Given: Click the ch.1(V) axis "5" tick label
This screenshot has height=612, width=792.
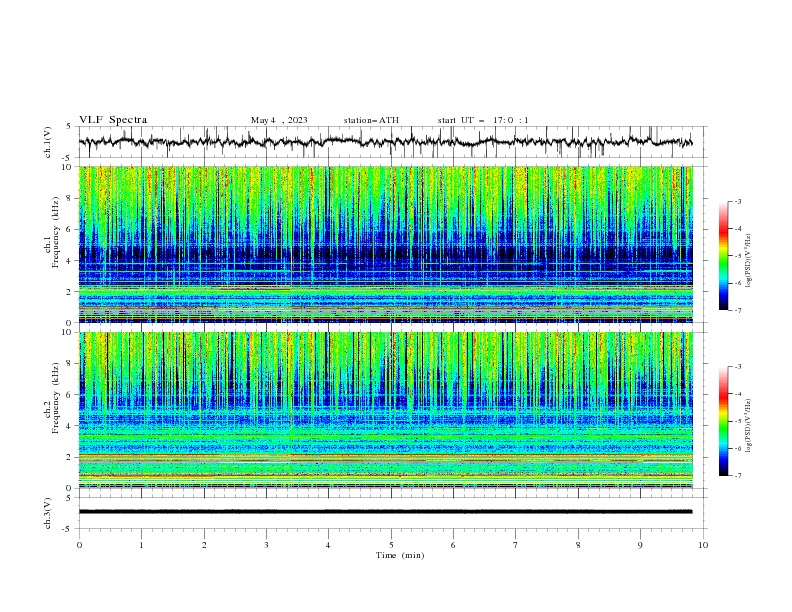Looking at the screenshot, I should point(69,126).
